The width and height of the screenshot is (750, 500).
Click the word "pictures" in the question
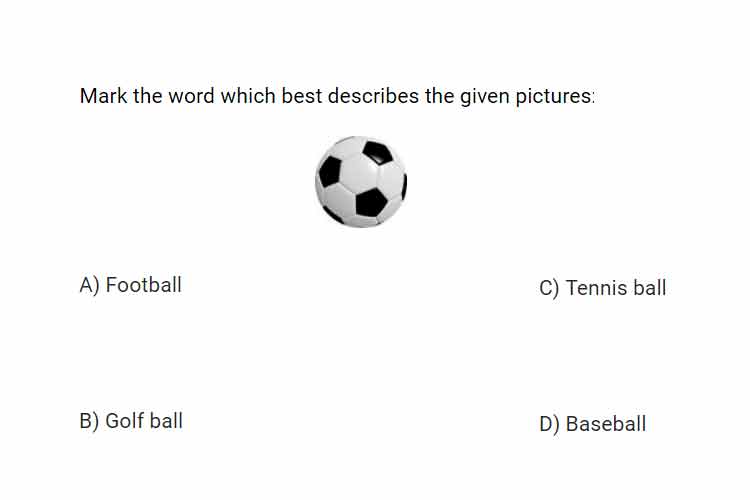(553, 96)
